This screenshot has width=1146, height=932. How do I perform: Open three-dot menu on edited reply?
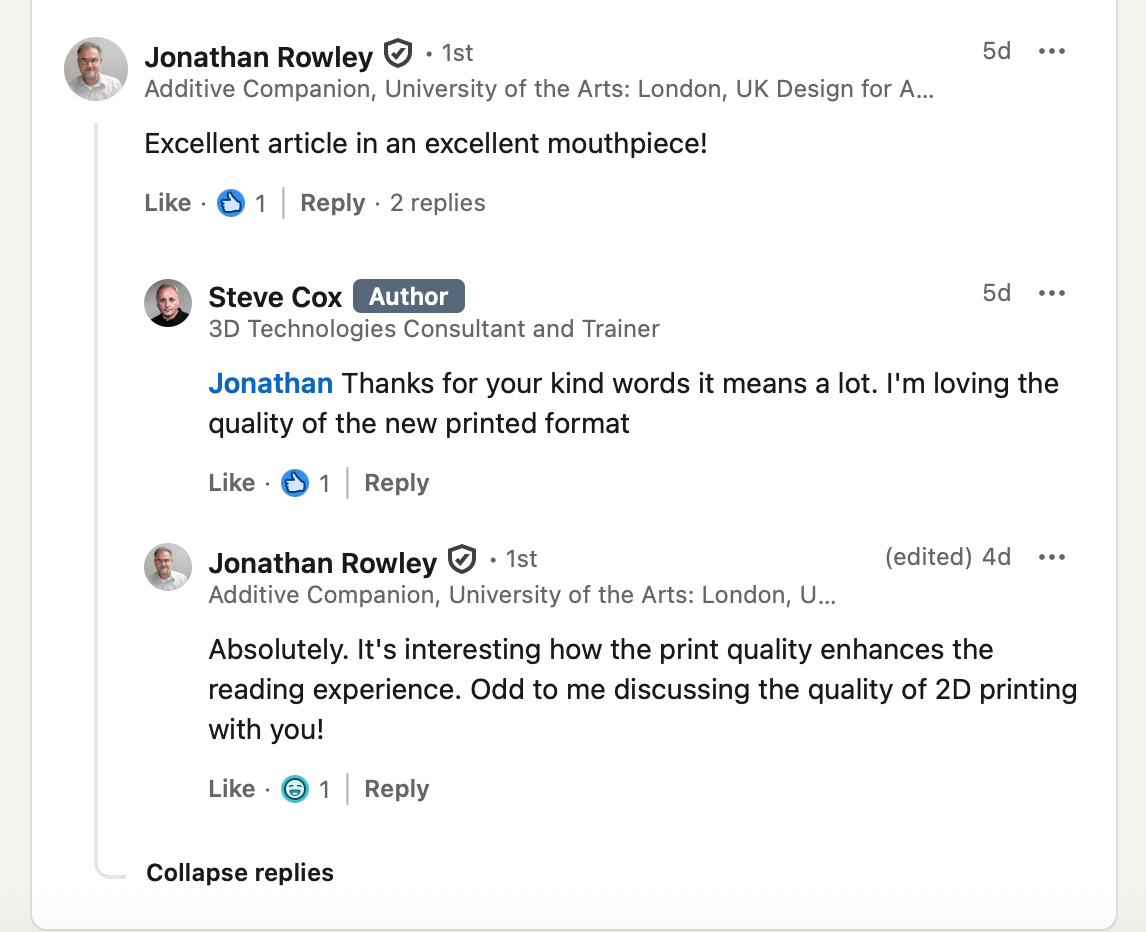tap(1051, 558)
